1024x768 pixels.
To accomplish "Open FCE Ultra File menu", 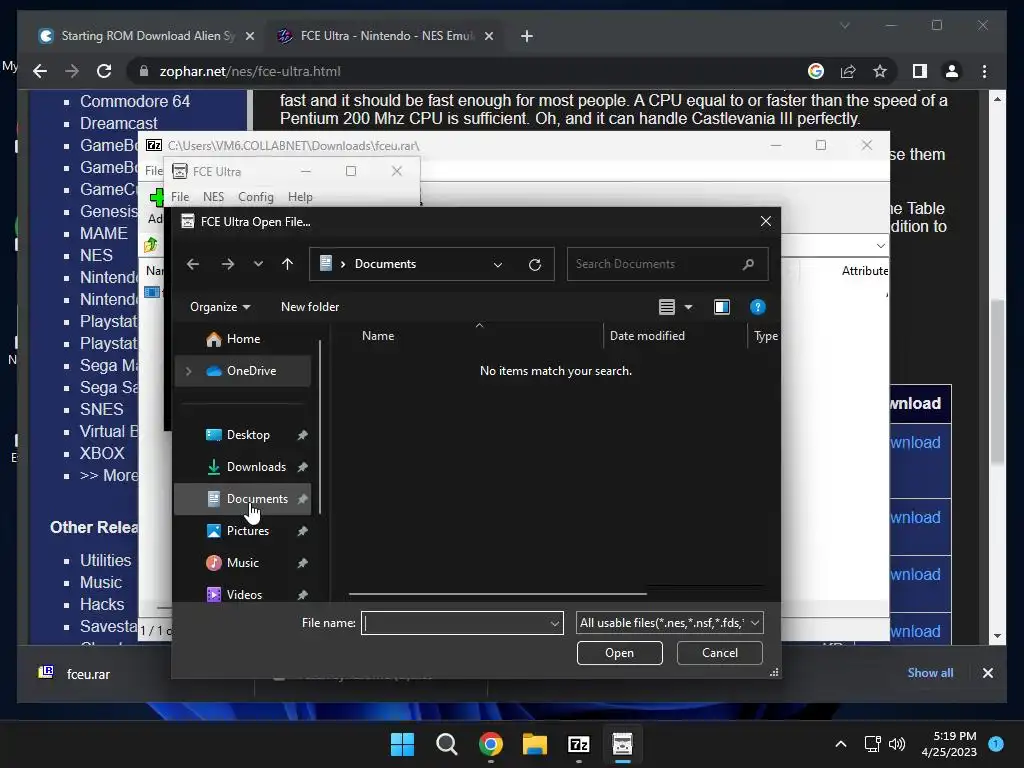I will [x=180, y=197].
